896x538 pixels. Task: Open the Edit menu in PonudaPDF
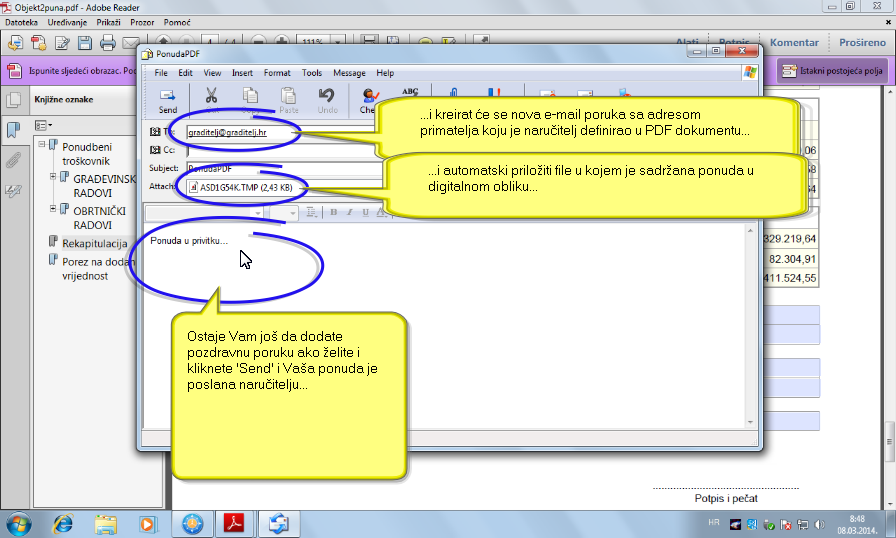[185, 73]
